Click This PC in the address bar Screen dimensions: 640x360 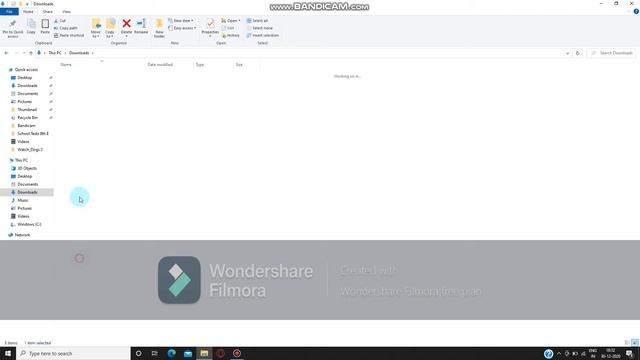(x=55, y=53)
